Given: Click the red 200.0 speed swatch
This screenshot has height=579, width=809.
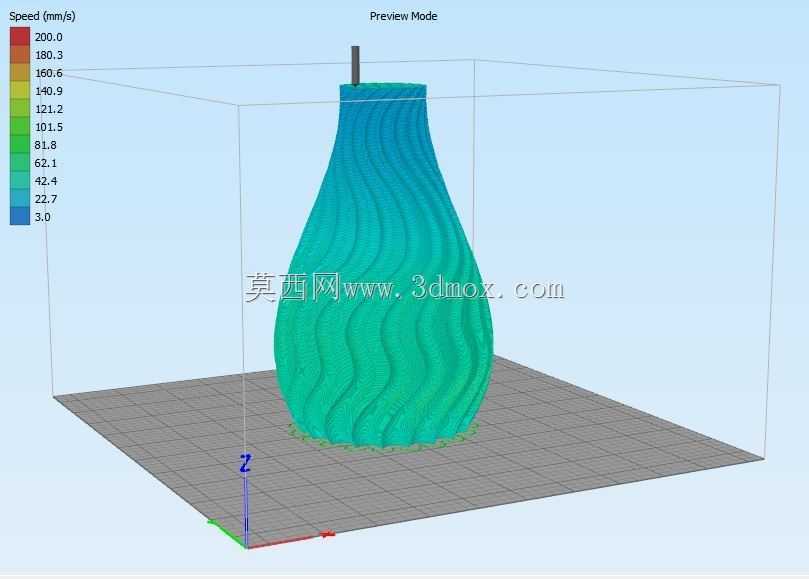Looking at the screenshot, I should click(x=20, y=37).
